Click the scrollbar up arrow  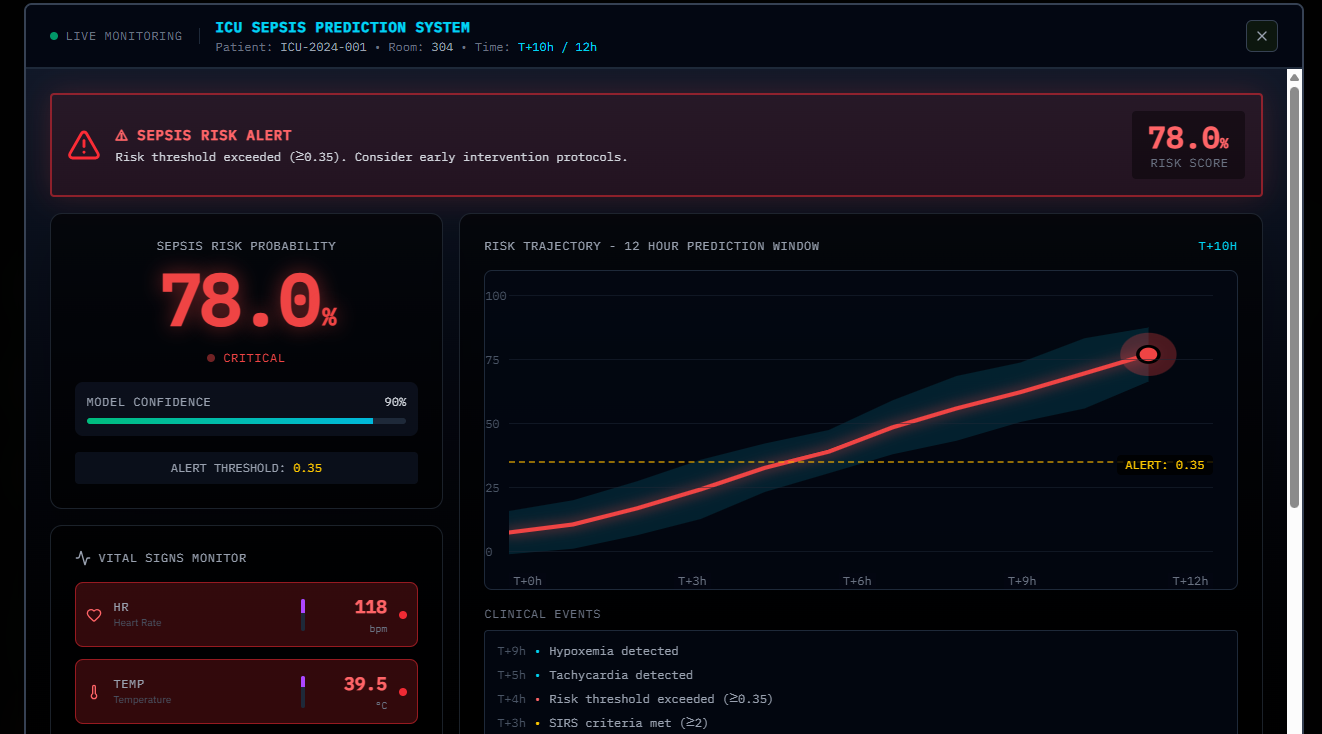tap(1294, 77)
